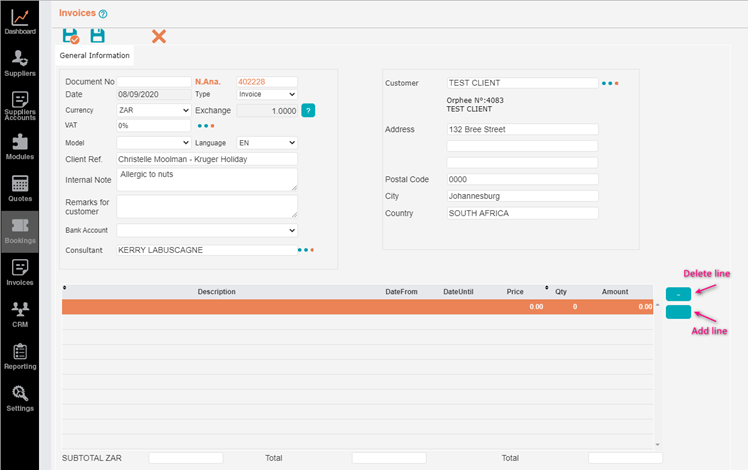
Task: Click the City field Johannesburg
Action: [523, 196]
